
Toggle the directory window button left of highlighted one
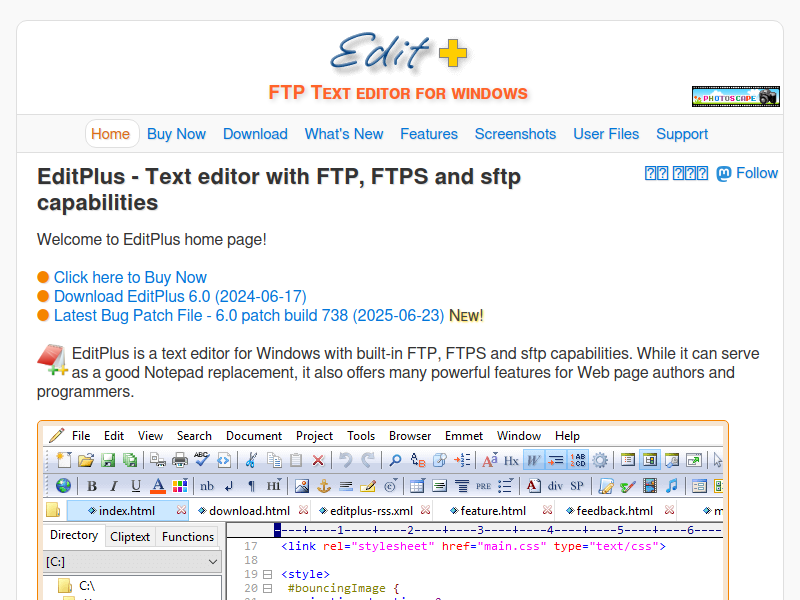pos(628,460)
